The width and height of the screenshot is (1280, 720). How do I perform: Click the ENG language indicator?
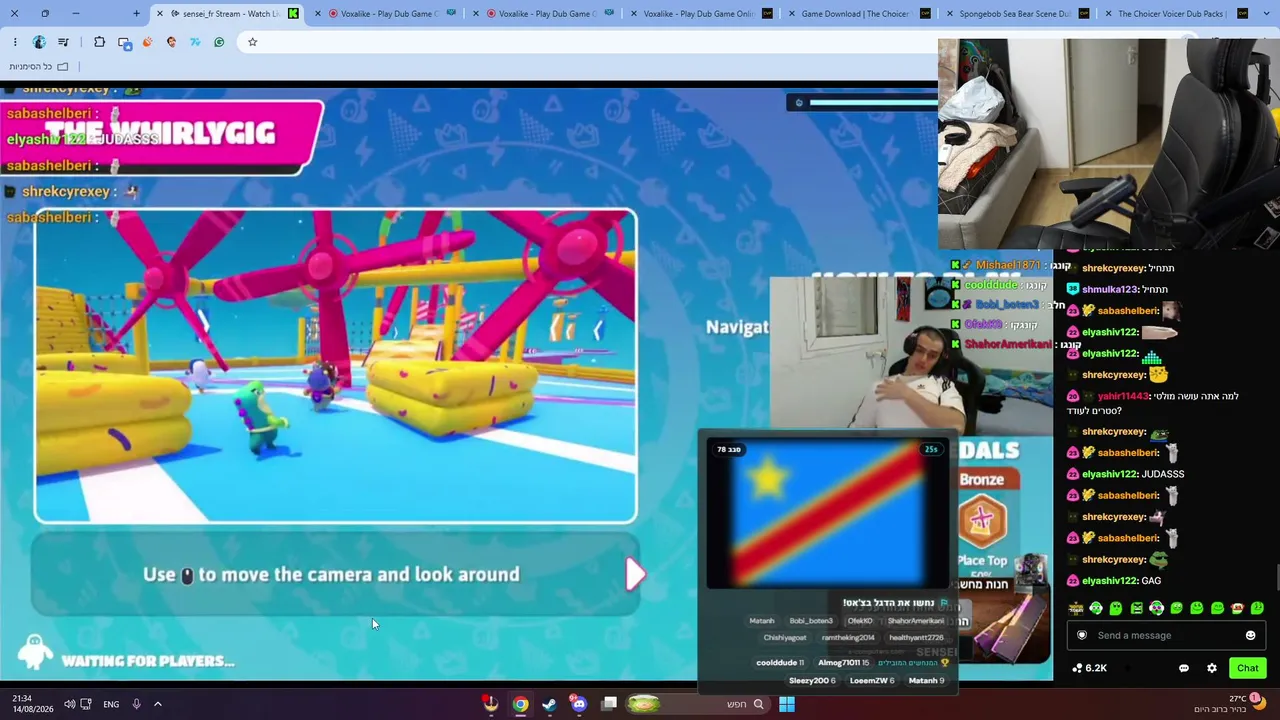[111, 704]
